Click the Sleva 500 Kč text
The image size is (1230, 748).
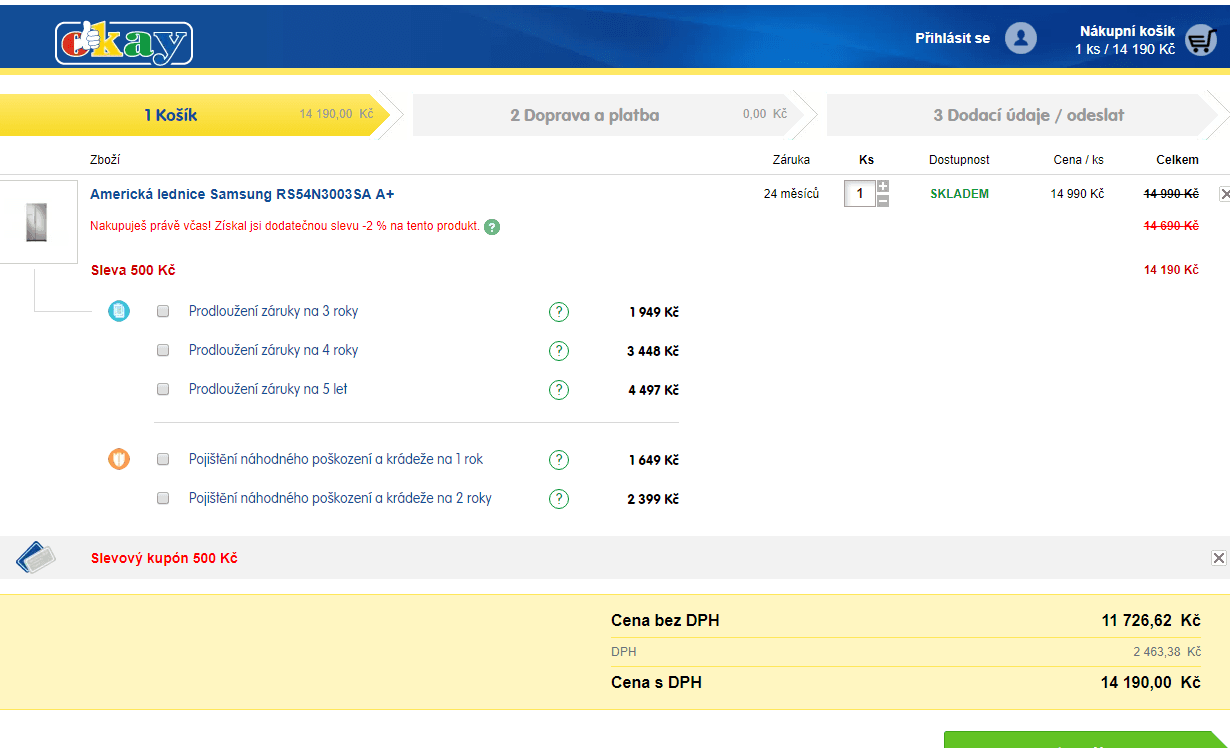coord(133,270)
